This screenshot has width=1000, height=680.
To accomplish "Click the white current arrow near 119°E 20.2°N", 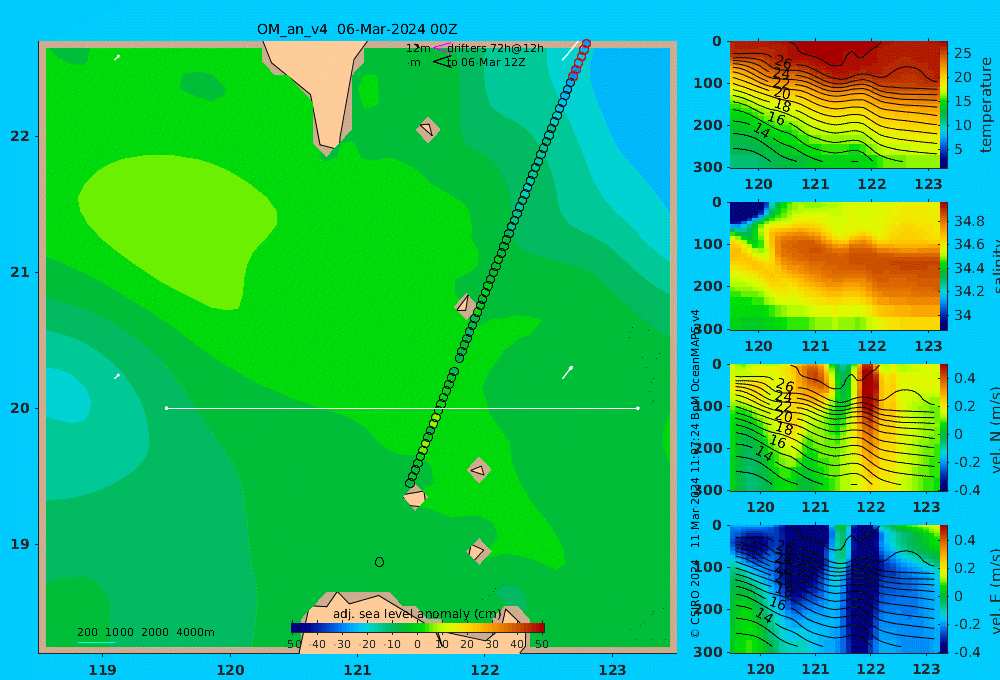I will (117, 376).
